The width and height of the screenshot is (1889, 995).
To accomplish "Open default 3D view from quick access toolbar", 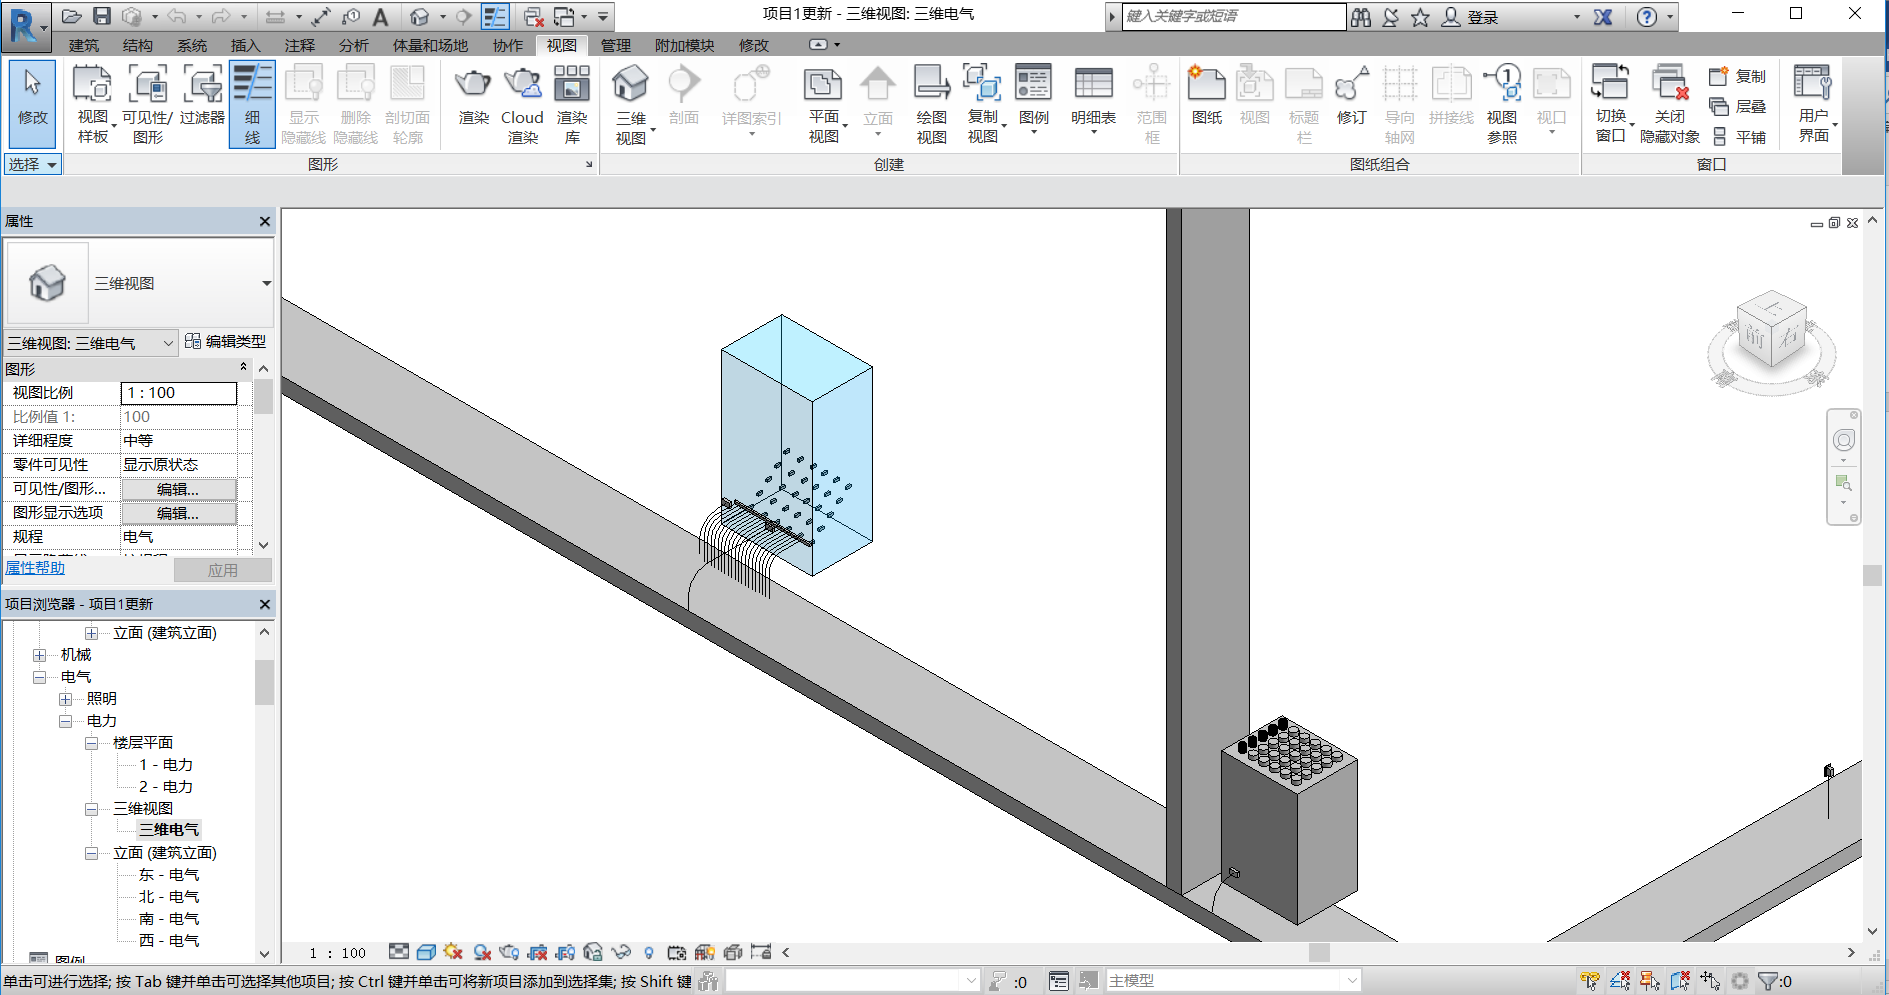I will tap(420, 17).
